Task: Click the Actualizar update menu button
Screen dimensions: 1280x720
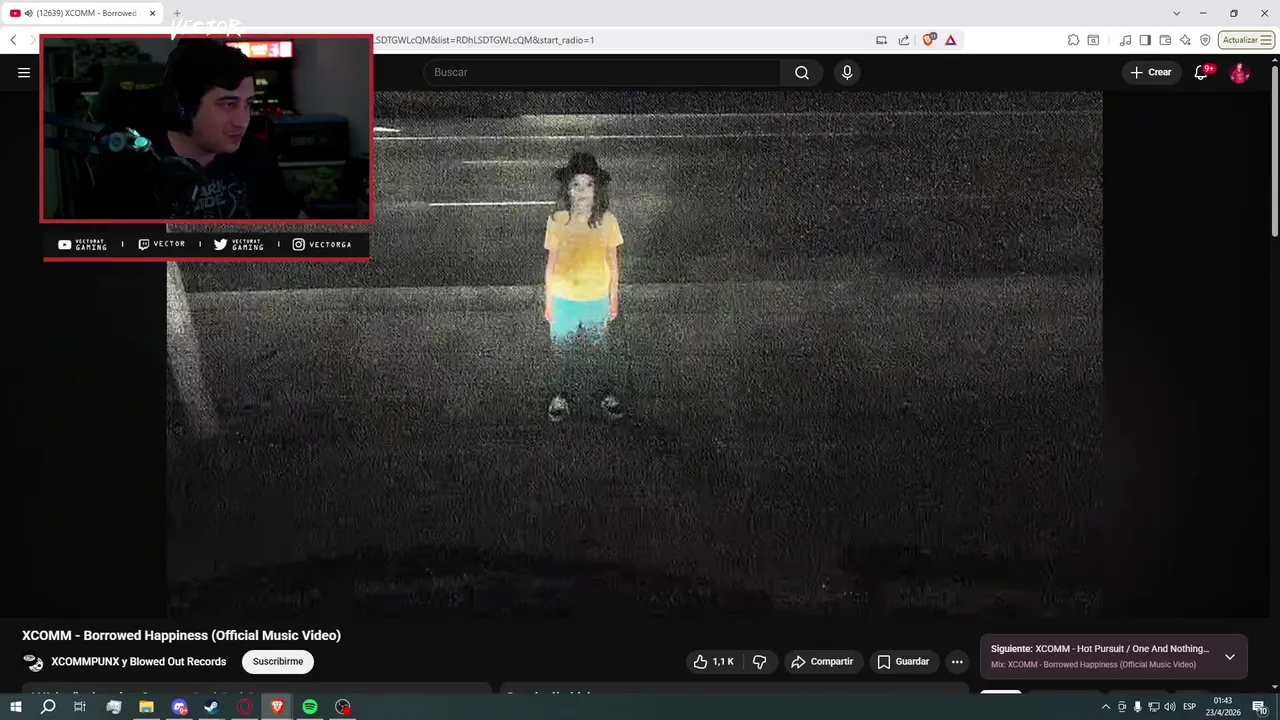Action: [1246, 40]
